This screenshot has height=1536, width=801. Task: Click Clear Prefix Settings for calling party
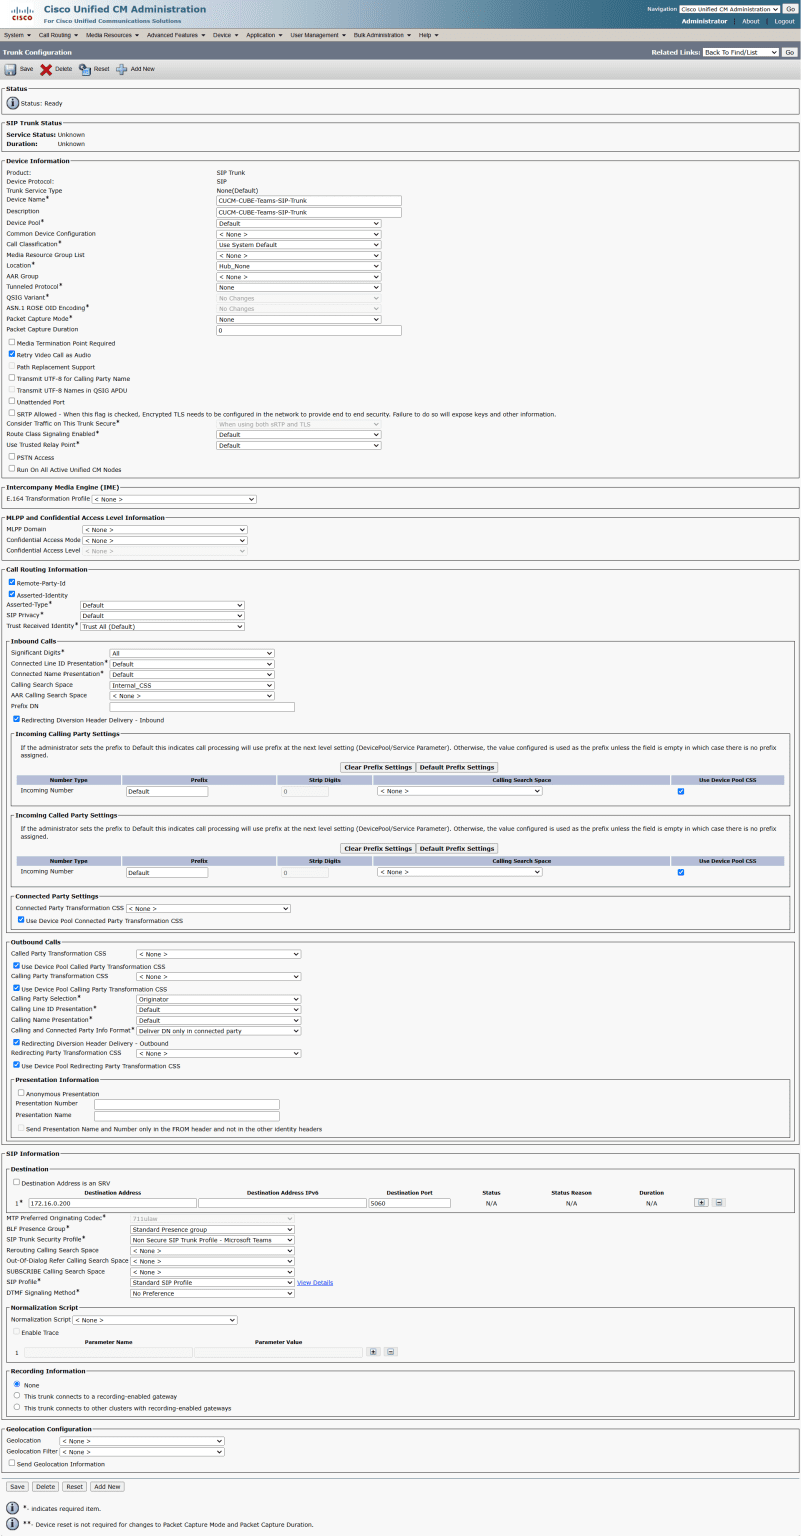pos(378,767)
